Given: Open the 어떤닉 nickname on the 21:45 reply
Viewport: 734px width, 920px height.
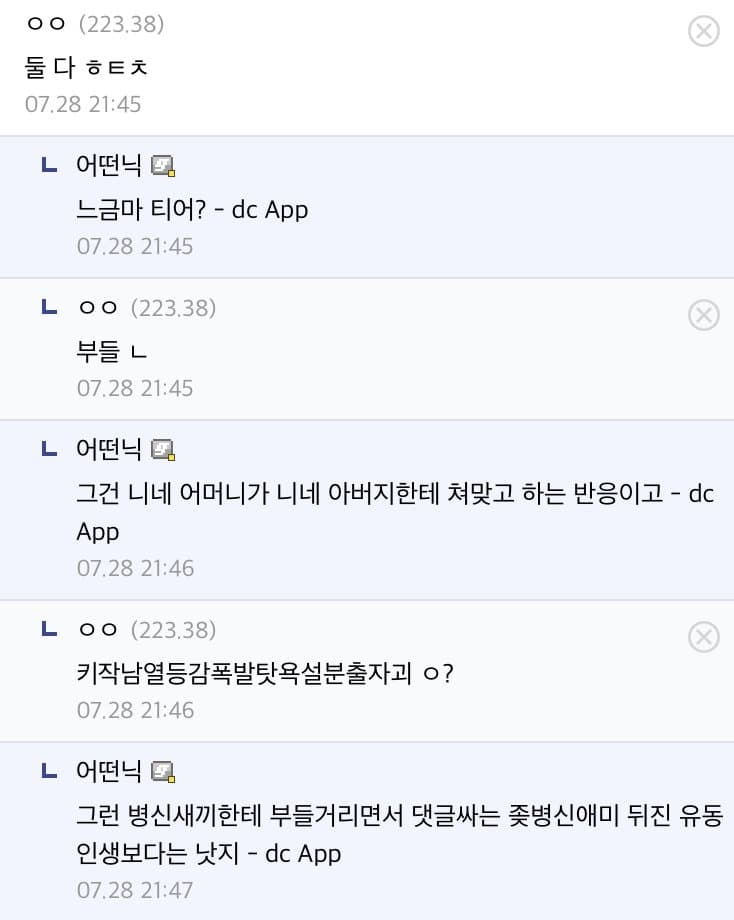Looking at the screenshot, I should tap(109, 165).
